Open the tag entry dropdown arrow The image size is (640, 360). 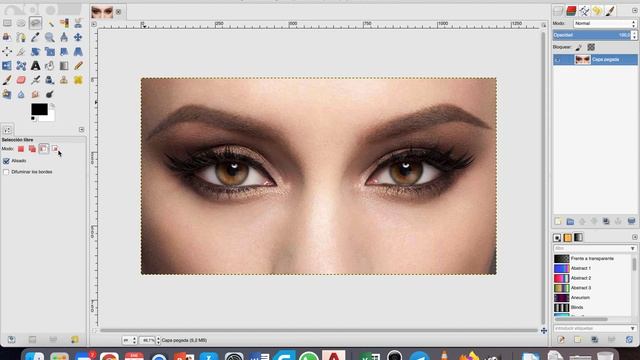[633, 328]
